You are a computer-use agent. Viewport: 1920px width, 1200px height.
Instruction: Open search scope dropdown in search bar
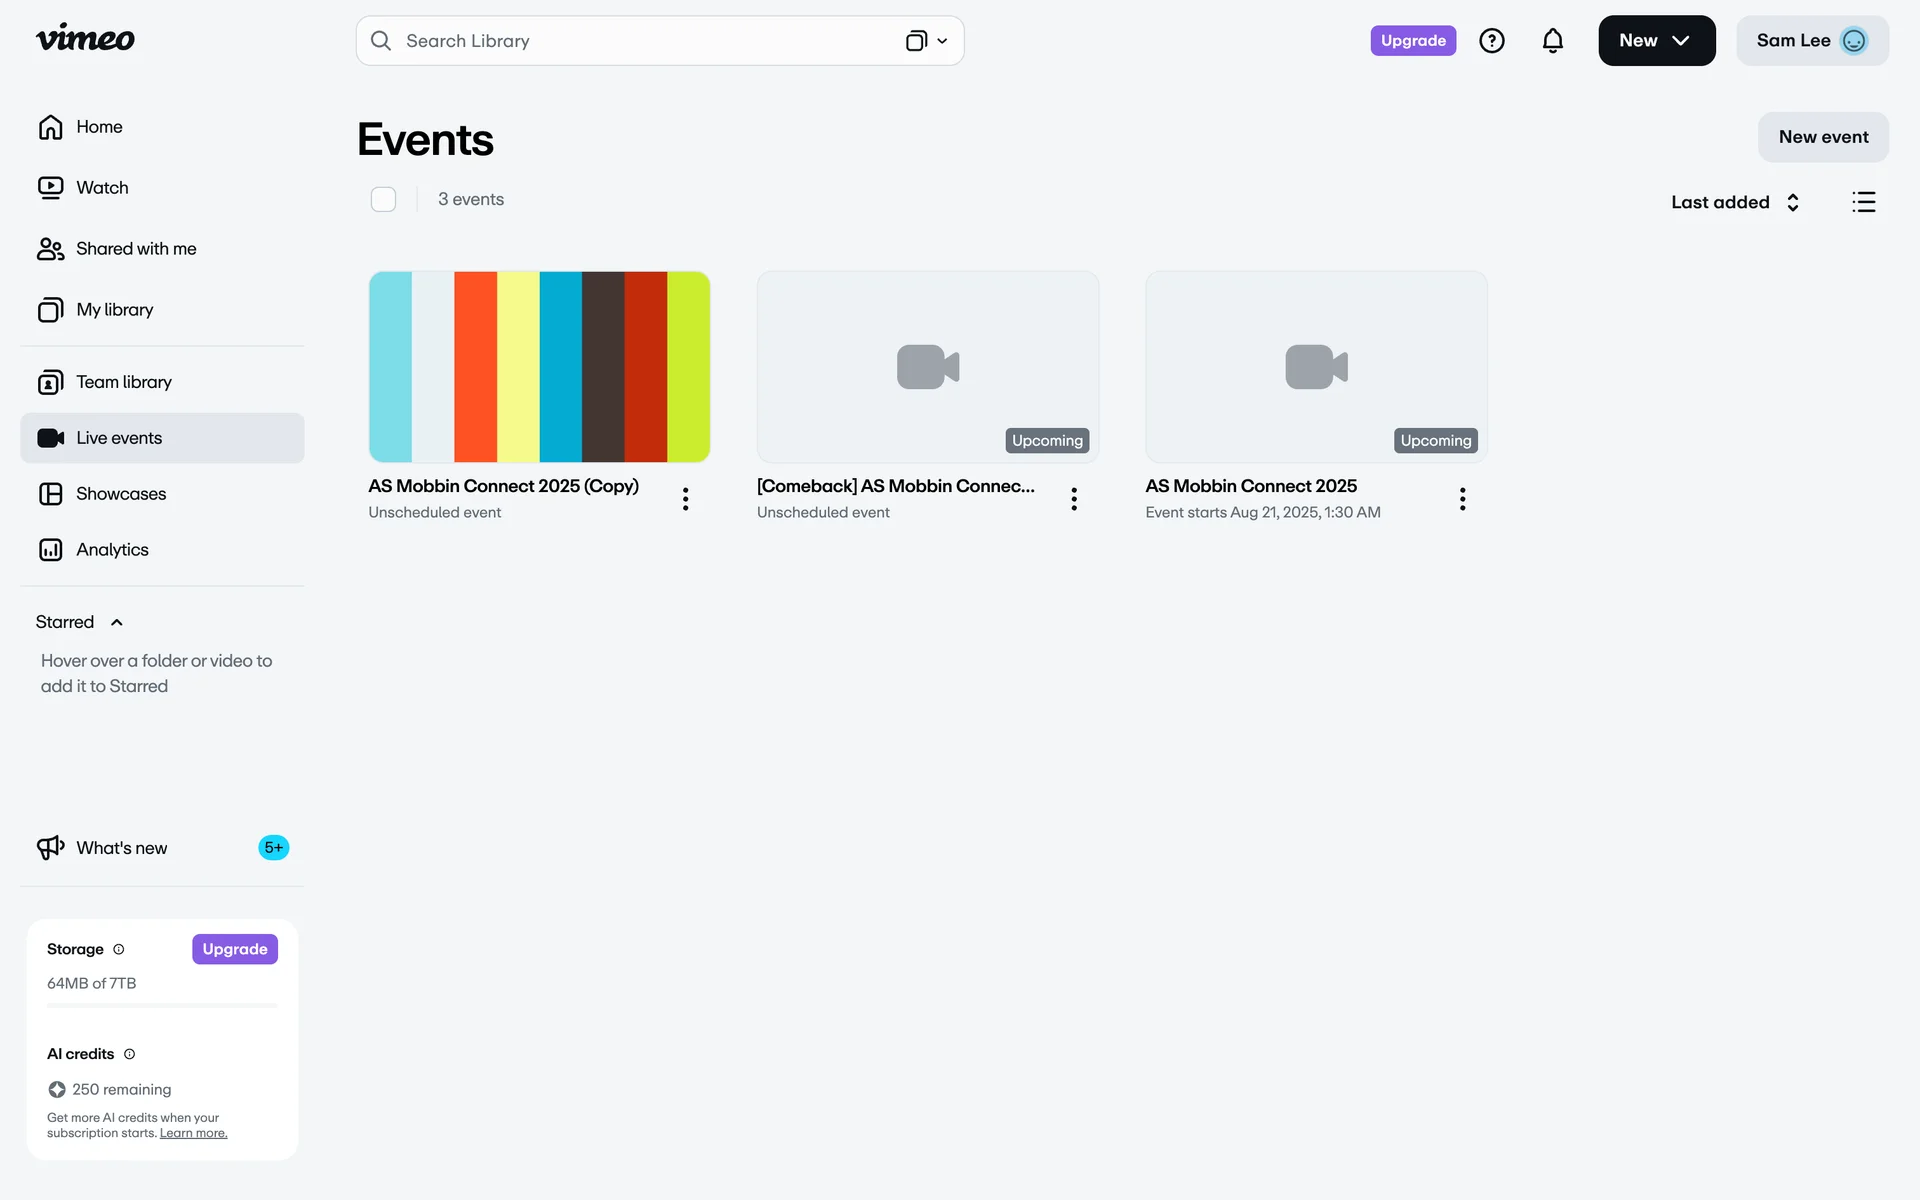click(927, 41)
